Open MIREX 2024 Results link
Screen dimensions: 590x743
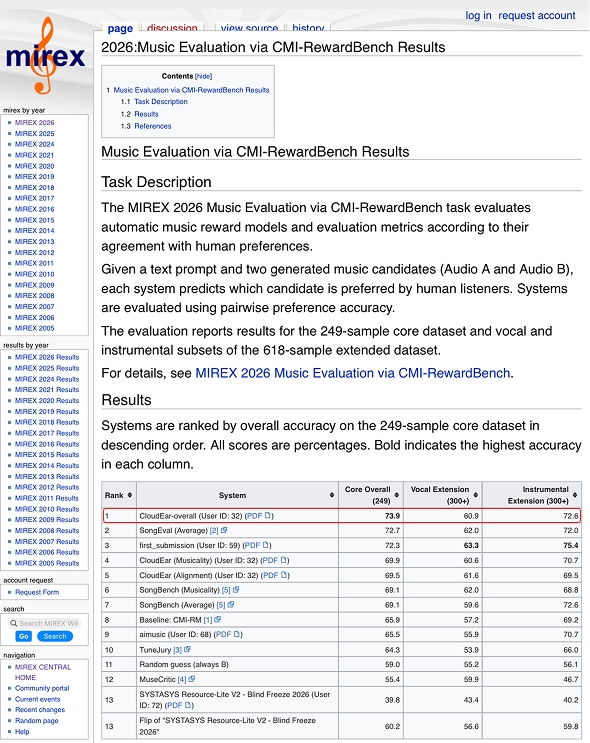pyautogui.click(x=47, y=379)
